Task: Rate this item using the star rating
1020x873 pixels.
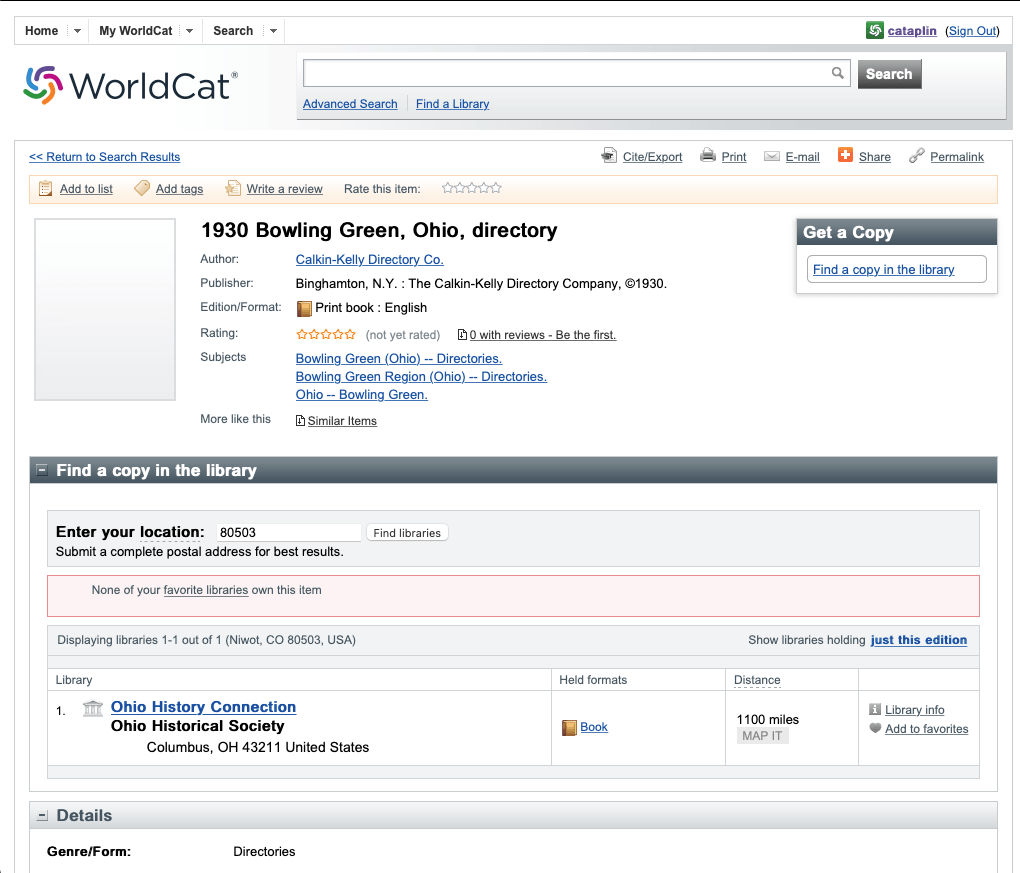Action: click(472, 188)
